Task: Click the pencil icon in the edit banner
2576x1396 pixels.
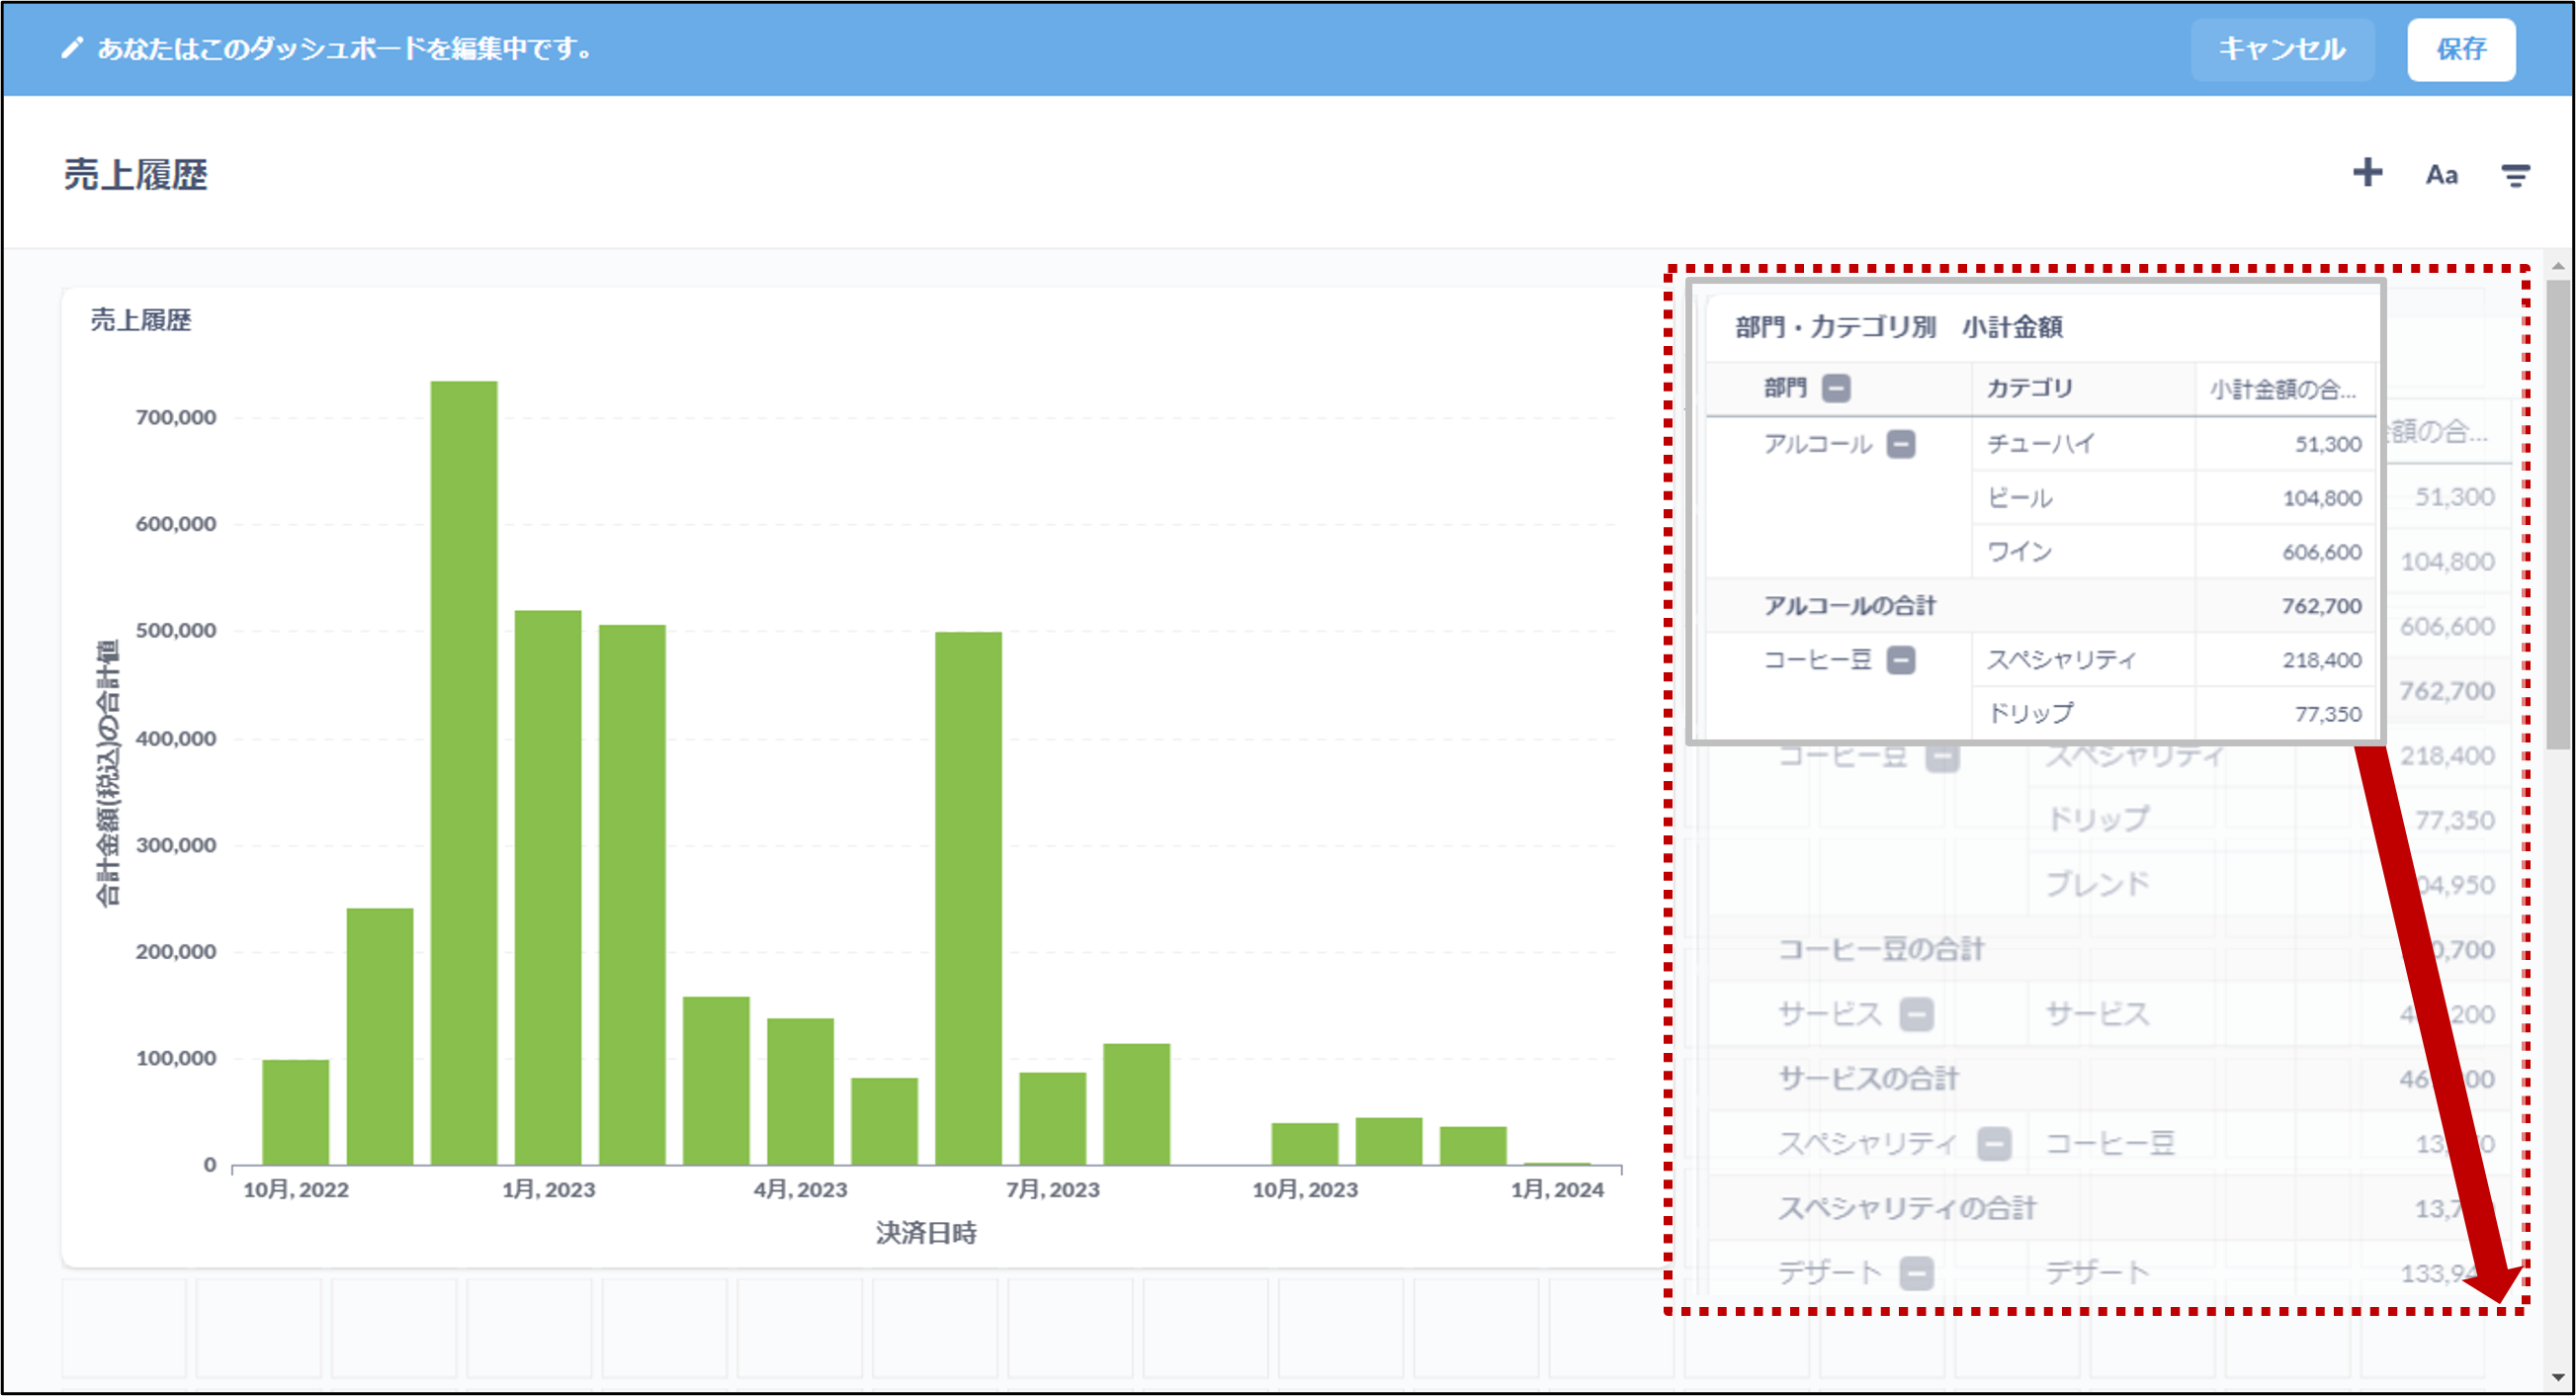Action: (72, 48)
